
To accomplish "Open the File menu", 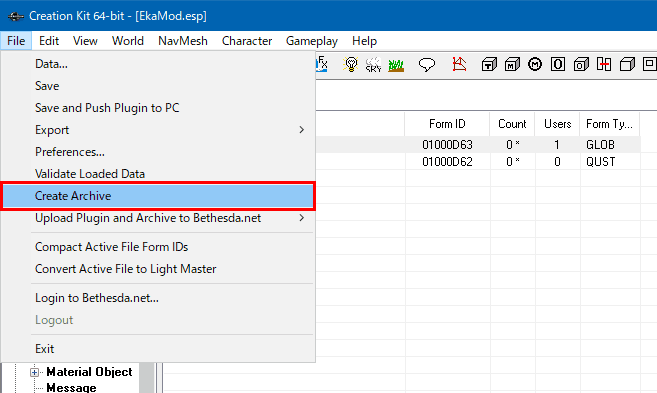I will (16, 41).
